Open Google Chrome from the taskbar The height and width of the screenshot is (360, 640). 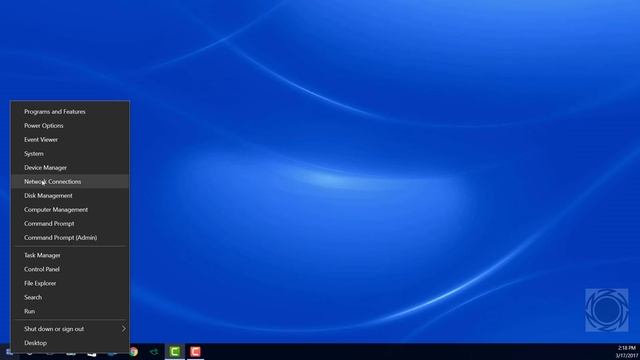133,351
